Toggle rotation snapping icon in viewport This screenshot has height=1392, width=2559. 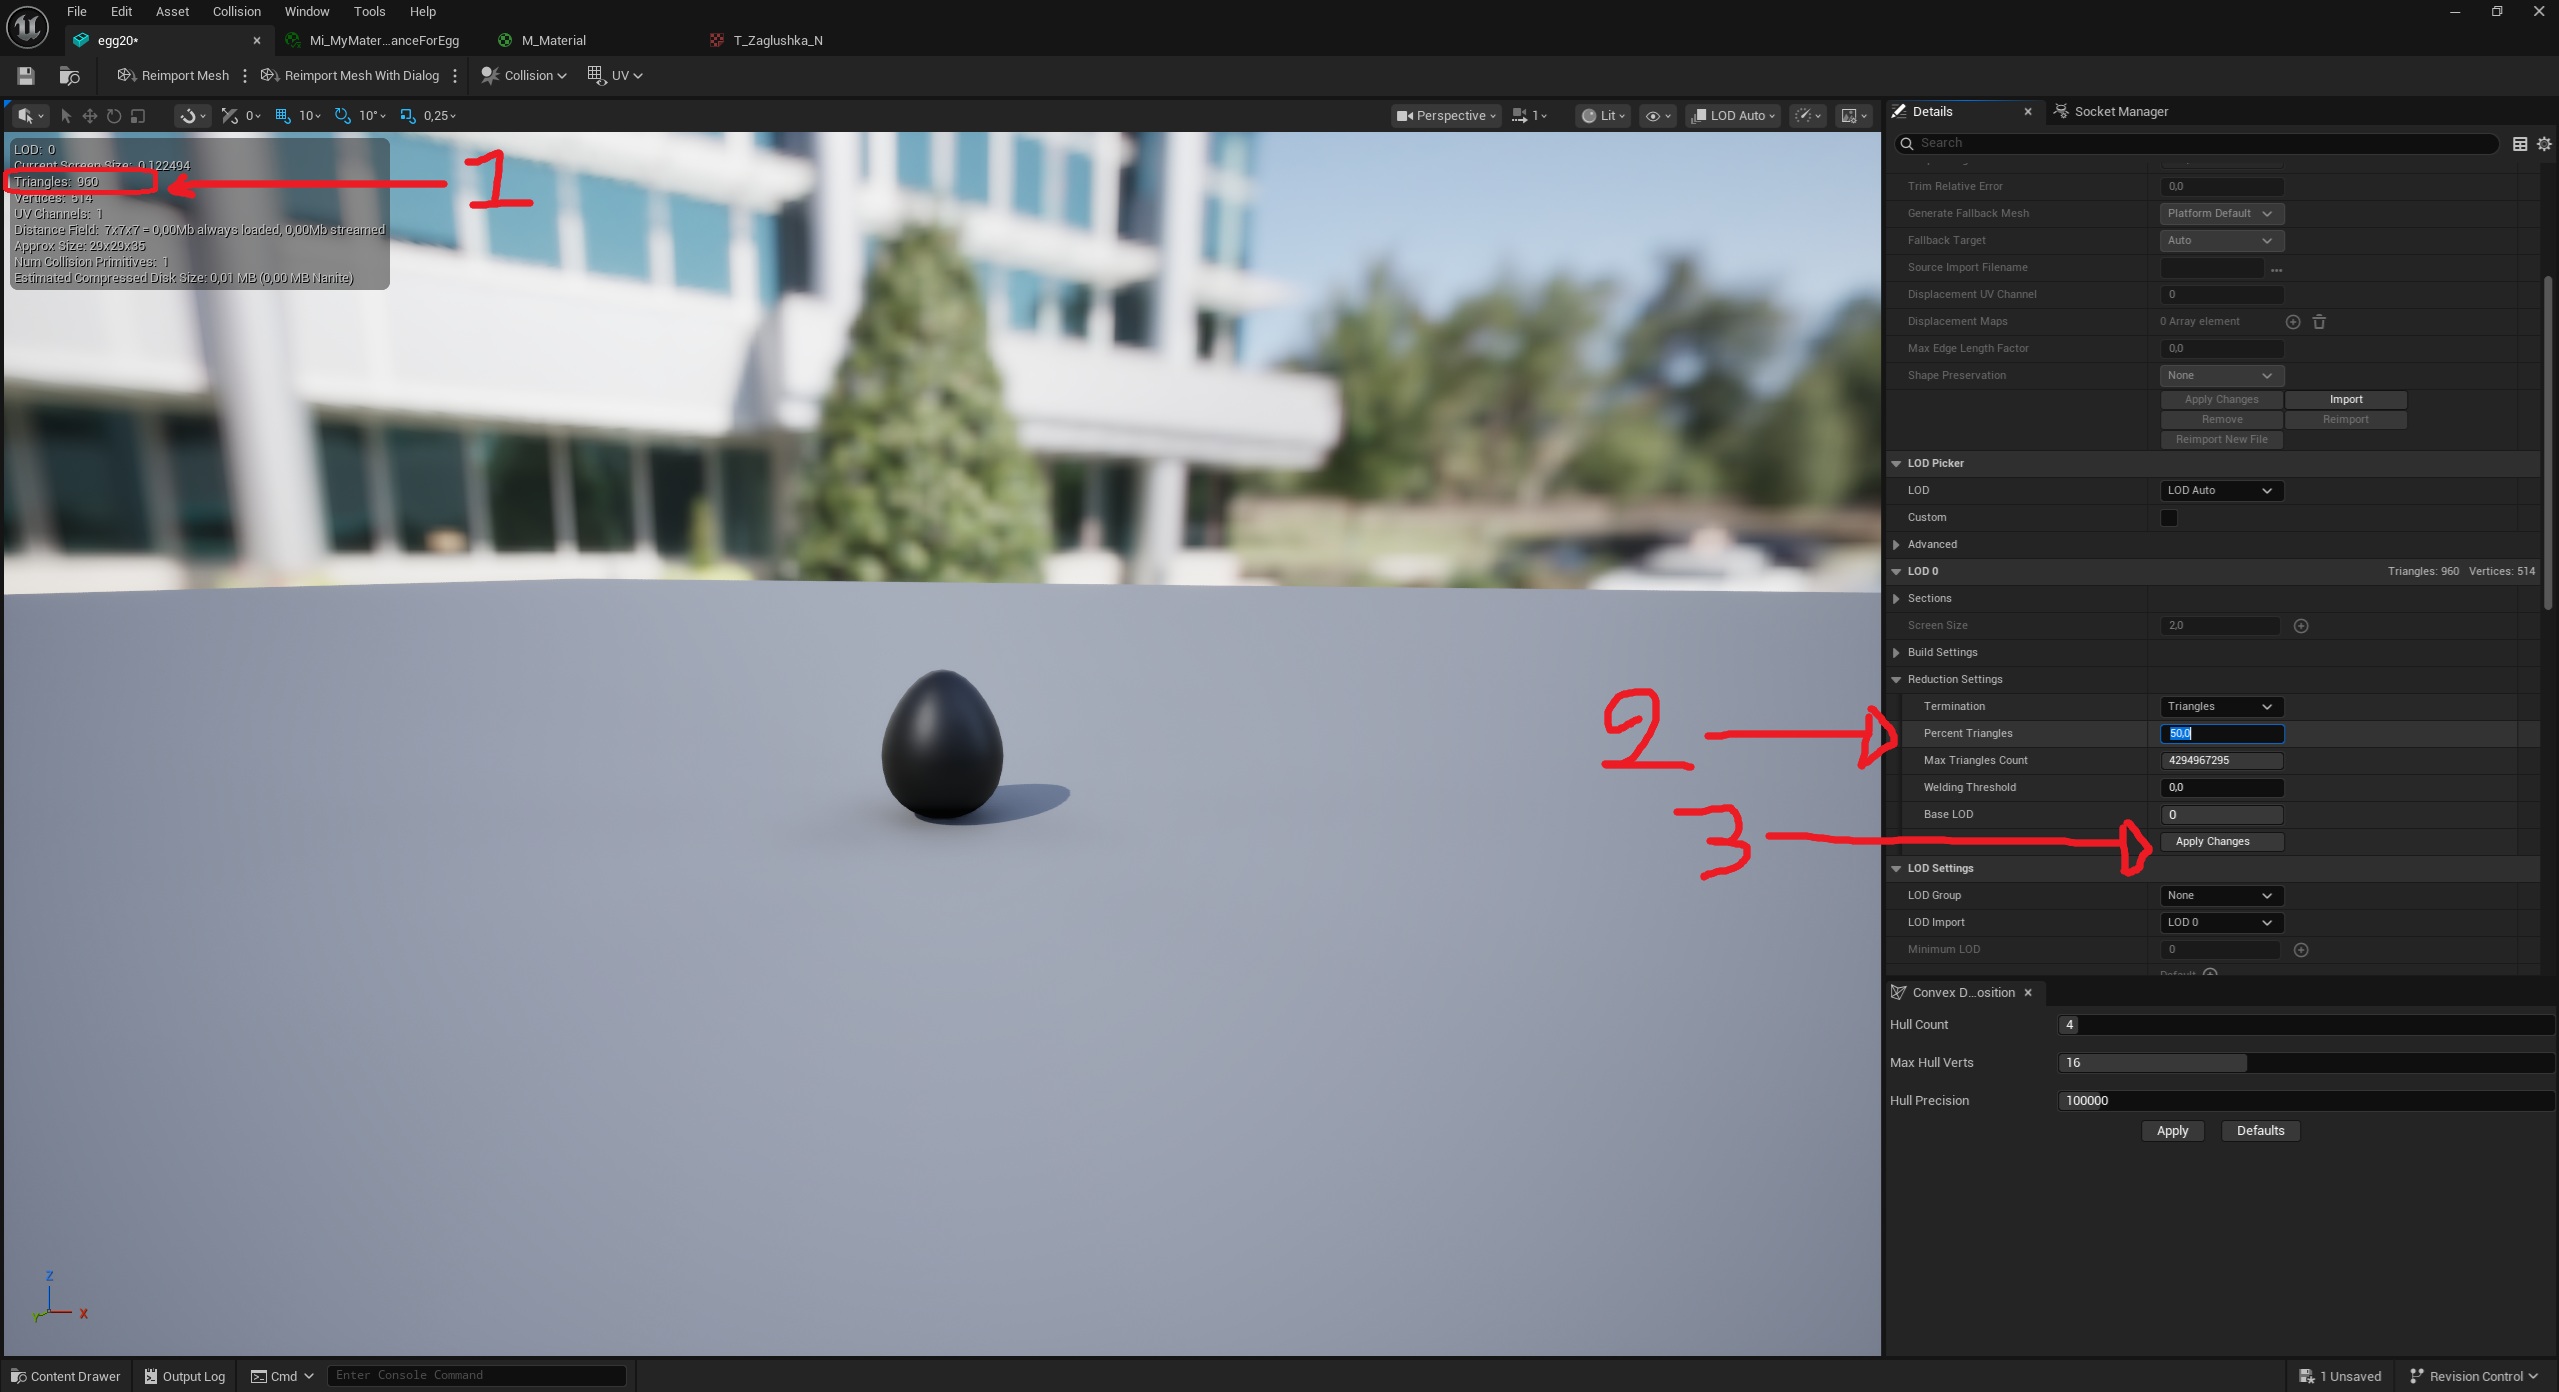(343, 116)
